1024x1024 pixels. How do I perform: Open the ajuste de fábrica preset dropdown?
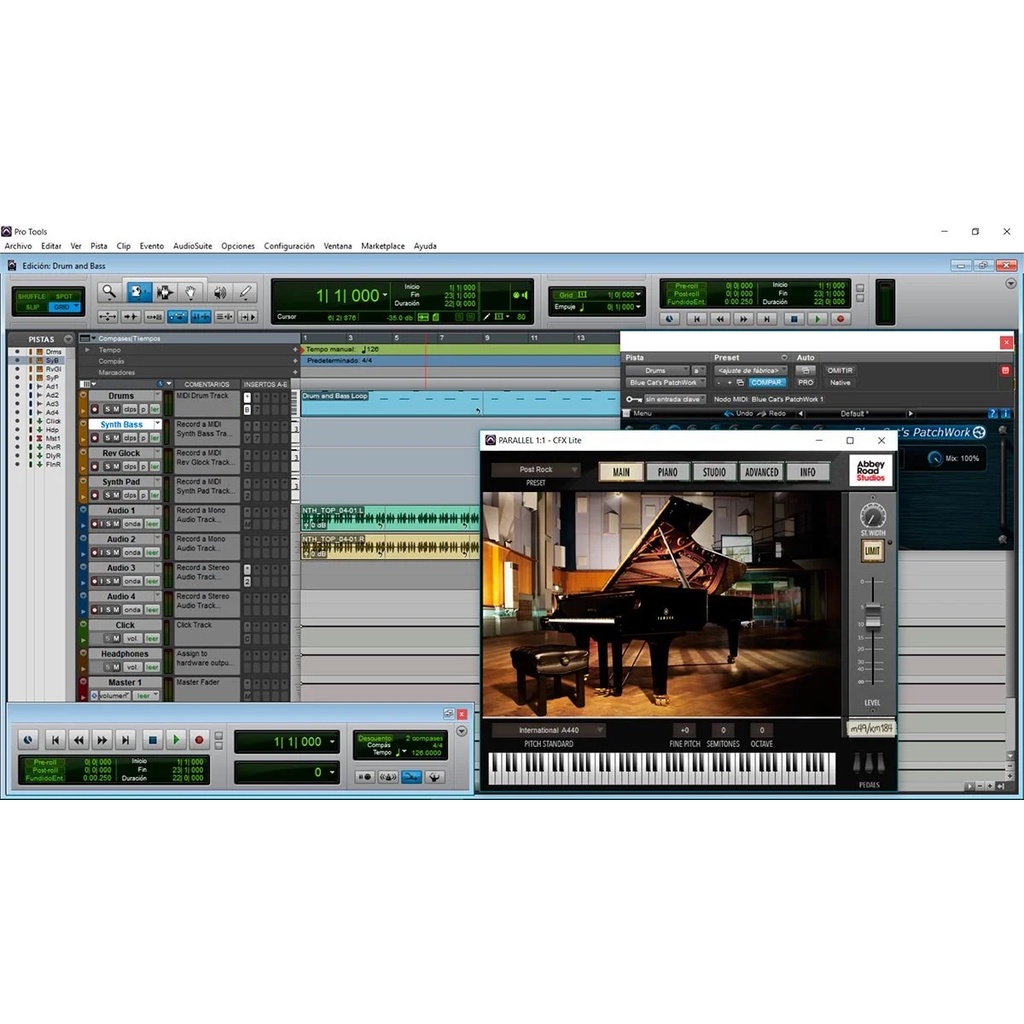click(750, 370)
